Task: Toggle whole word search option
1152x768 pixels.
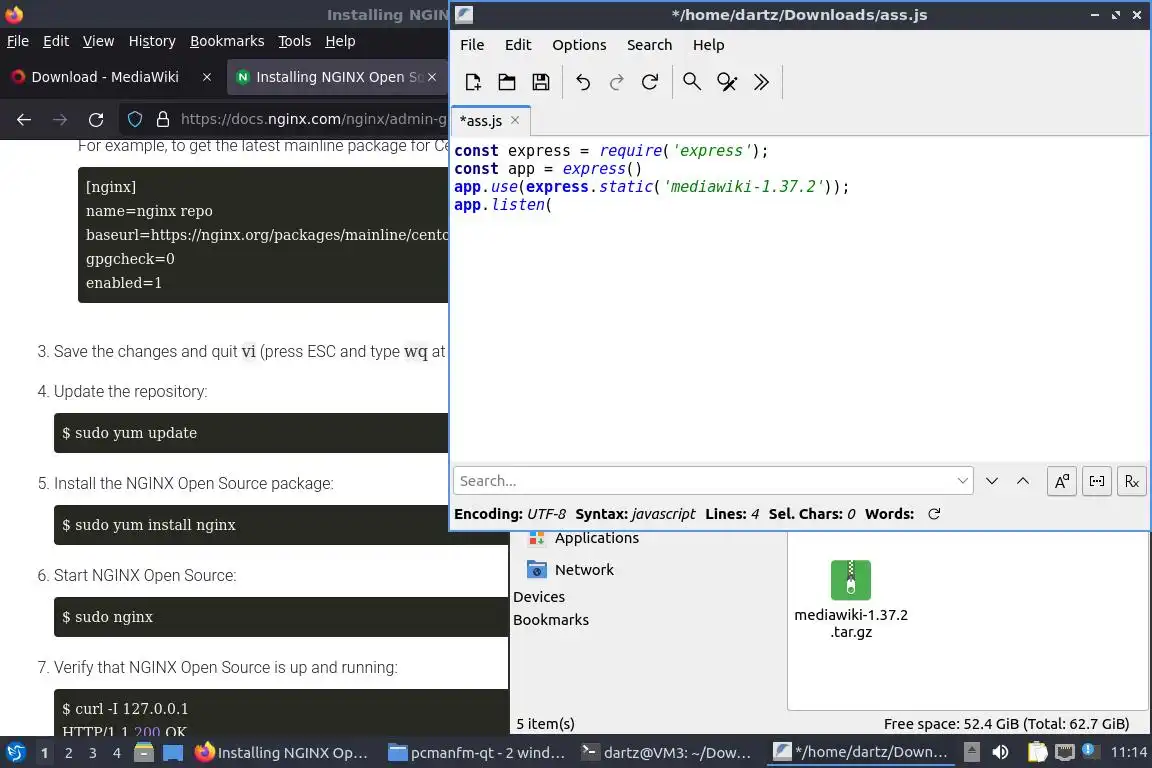Action: pos(1097,481)
